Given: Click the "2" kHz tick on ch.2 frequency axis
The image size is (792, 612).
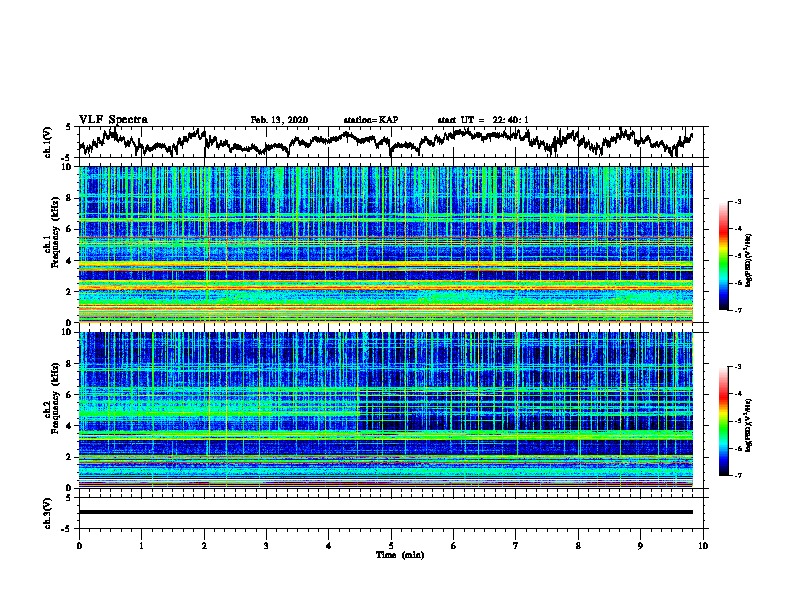Looking at the screenshot, I should coord(69,457).
